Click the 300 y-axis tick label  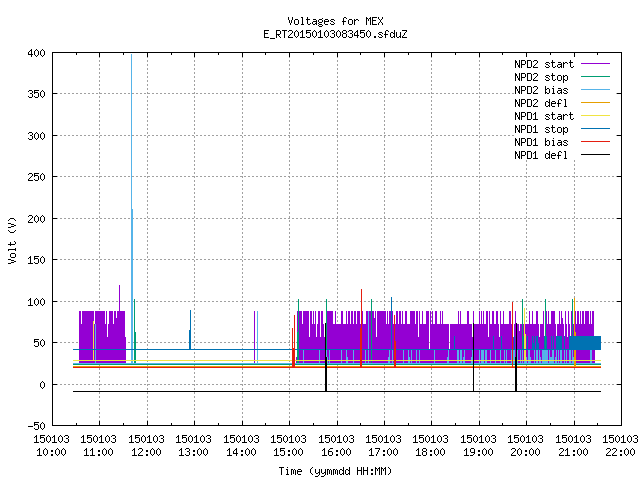(36, 136)
